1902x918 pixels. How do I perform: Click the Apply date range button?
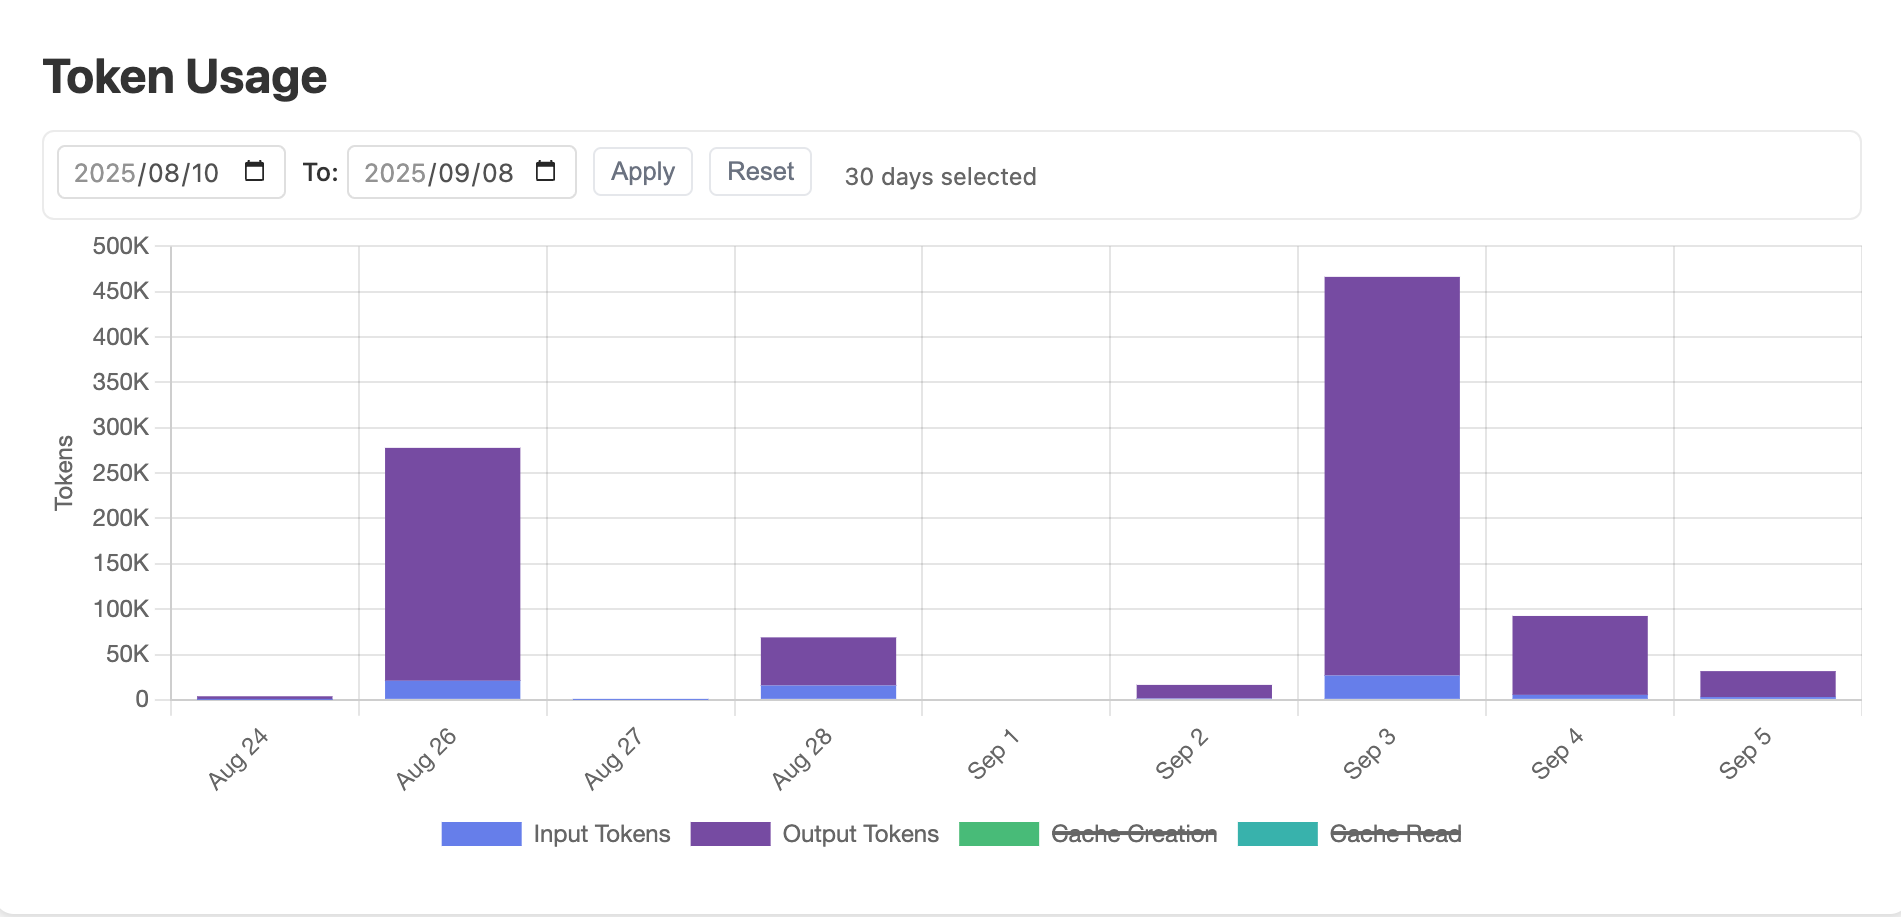(643, 172)
